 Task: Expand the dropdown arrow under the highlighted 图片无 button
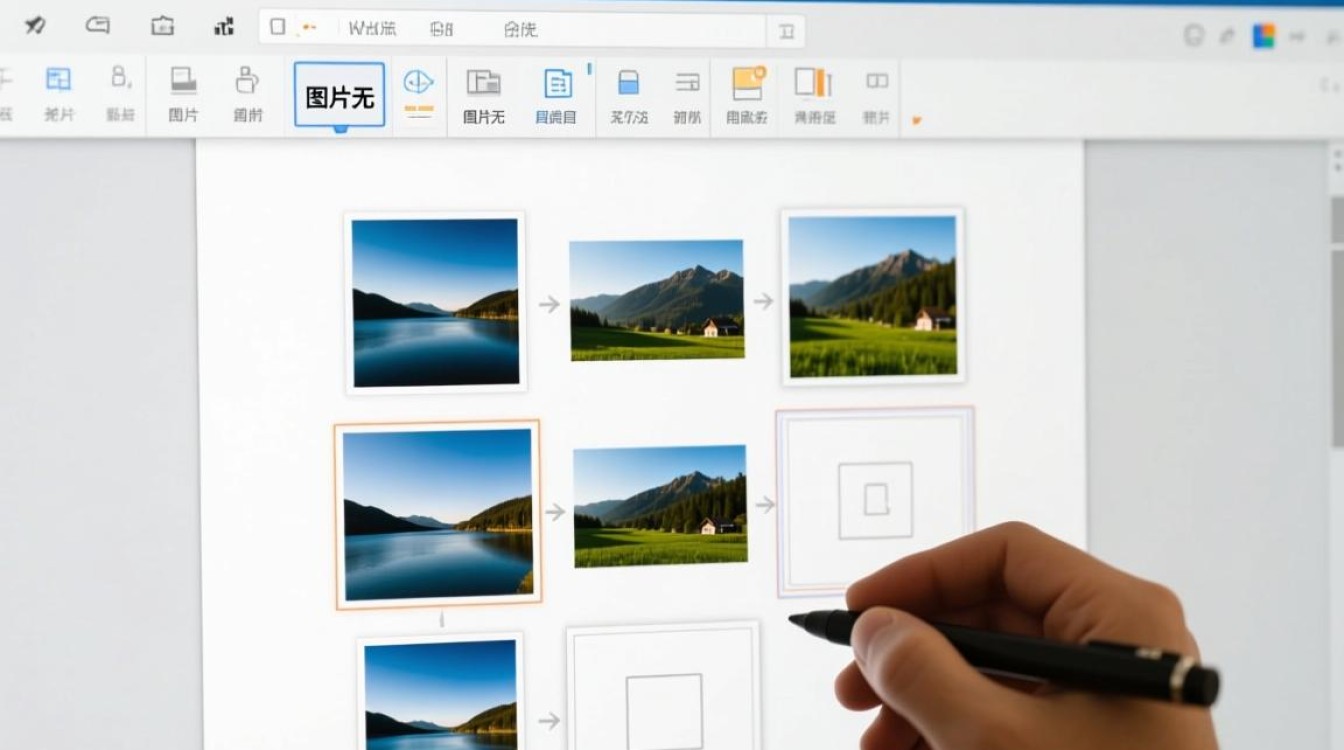(x=340, y=129)
